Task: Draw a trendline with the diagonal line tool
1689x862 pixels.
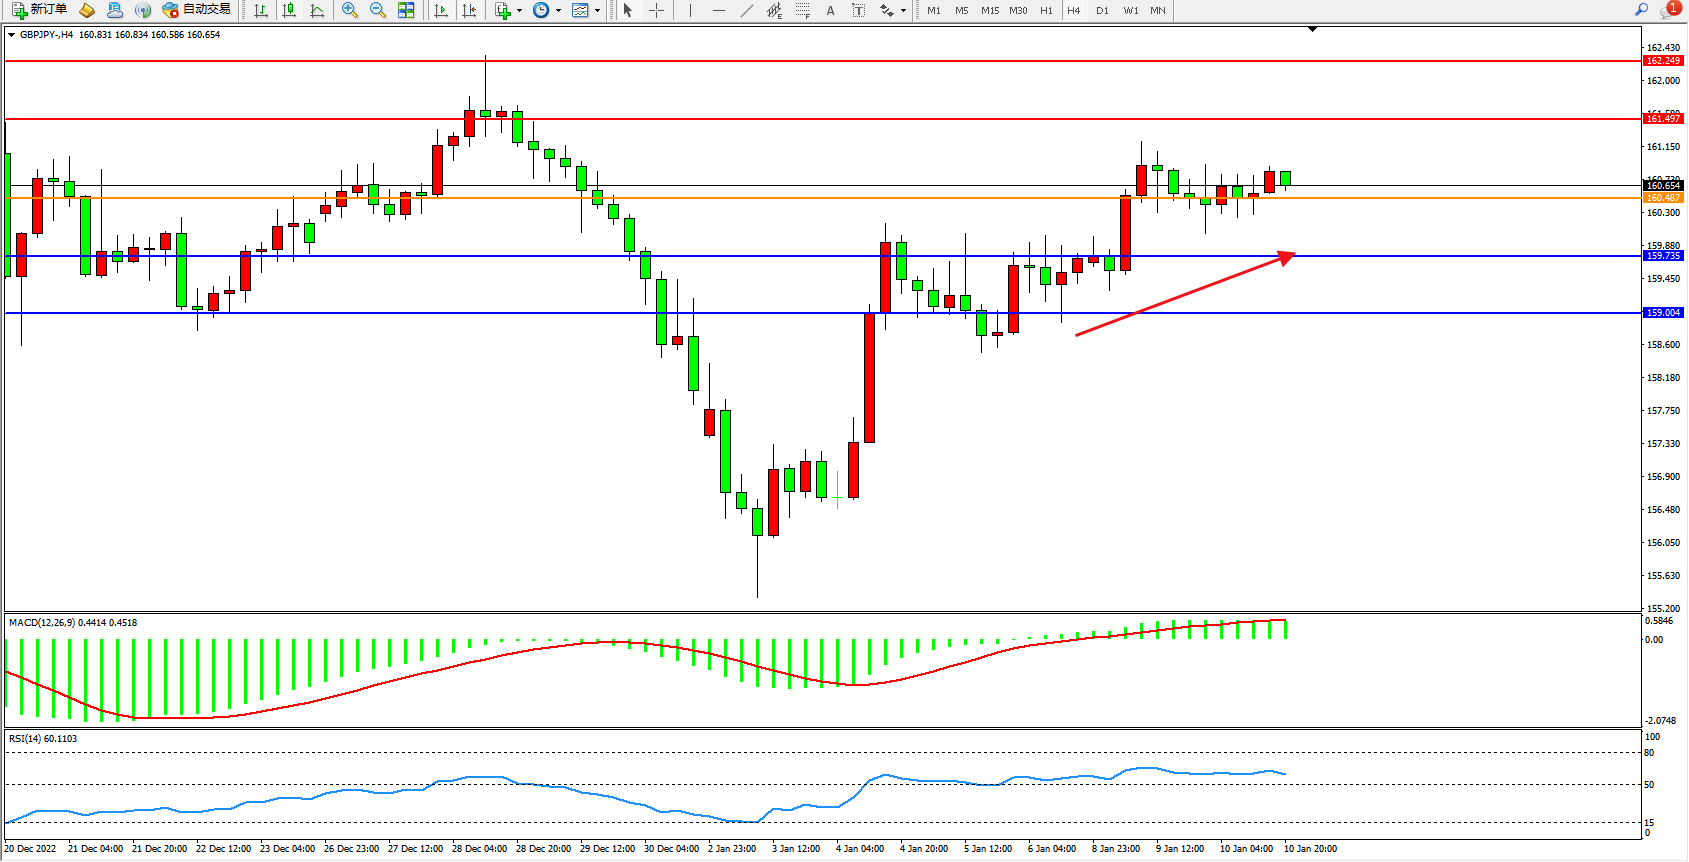Action: [x=746, y=10]
